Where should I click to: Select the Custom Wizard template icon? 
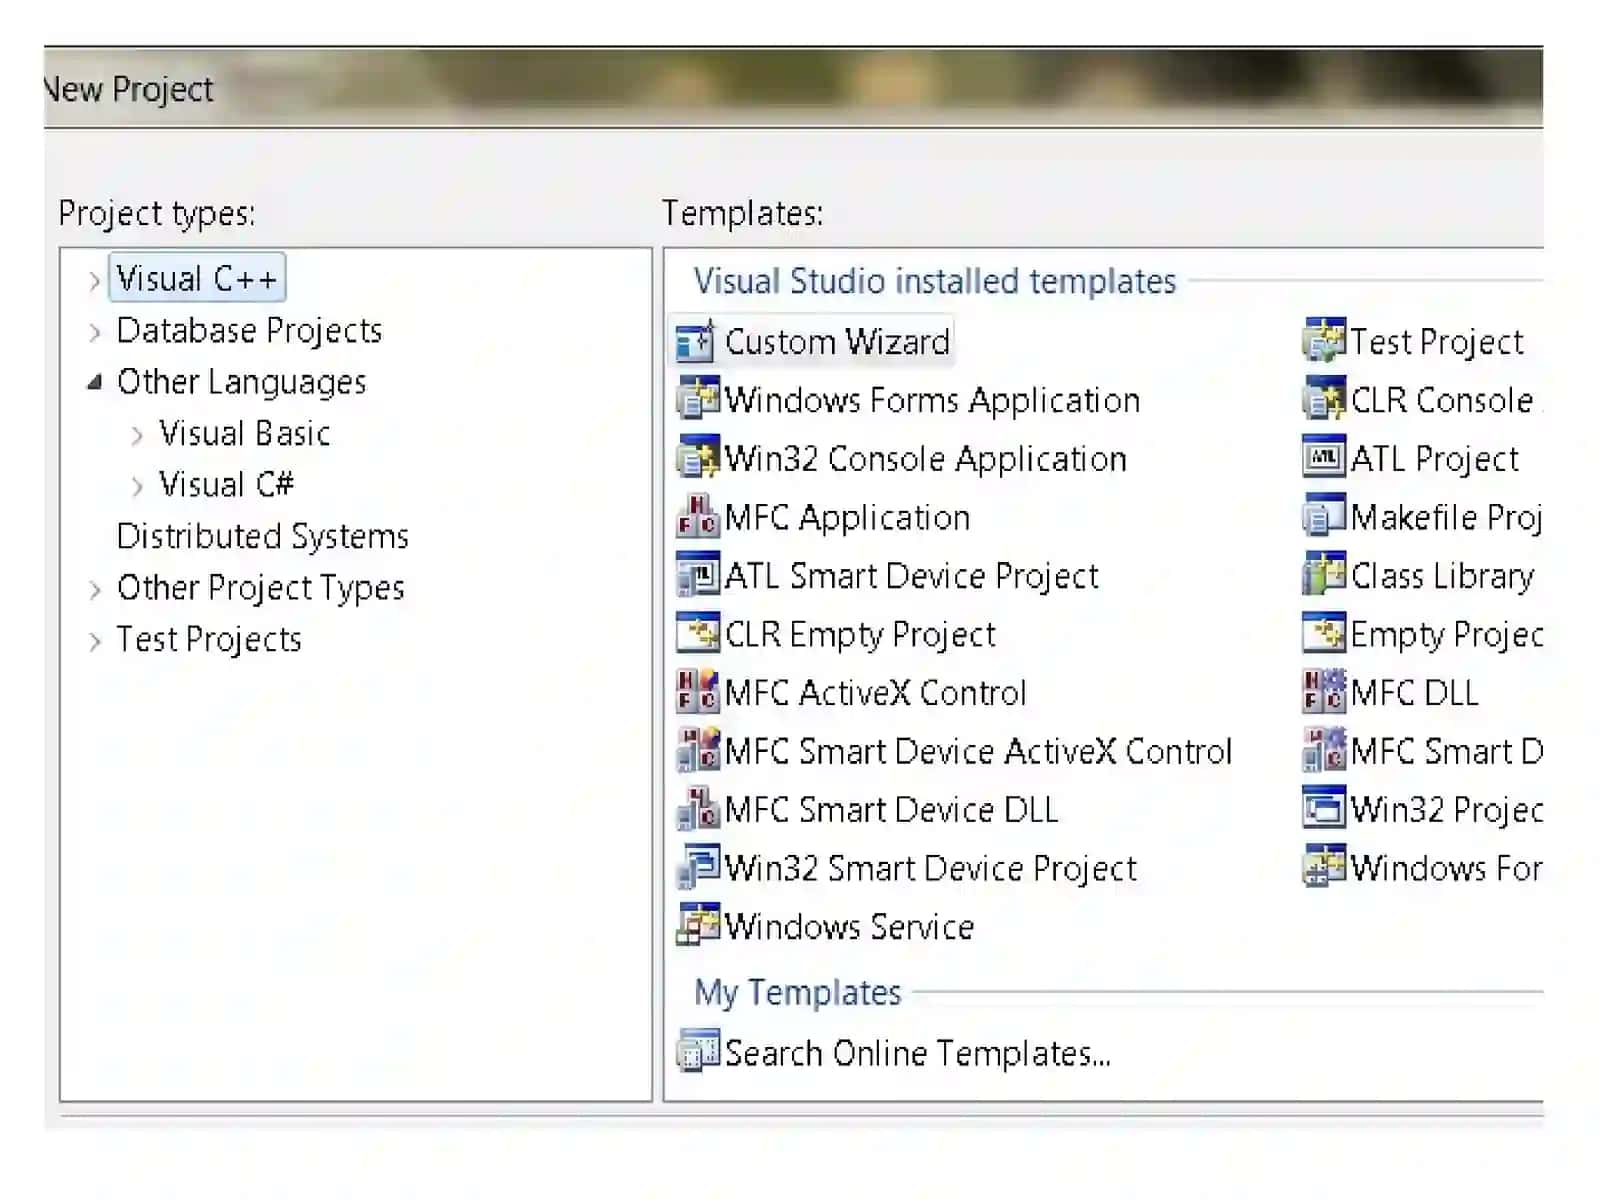tap(697, 342)
